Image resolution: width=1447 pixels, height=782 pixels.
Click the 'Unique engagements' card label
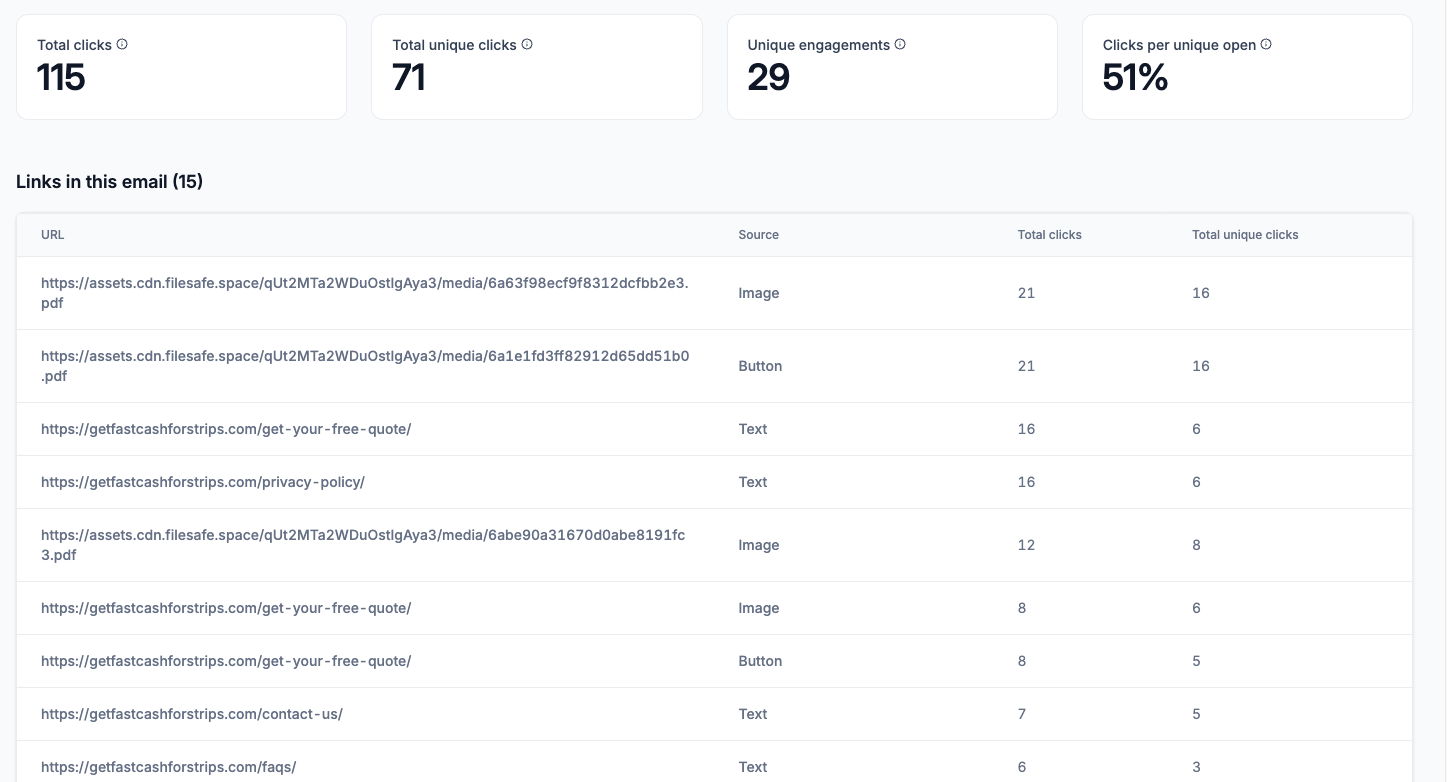point(819,45)
